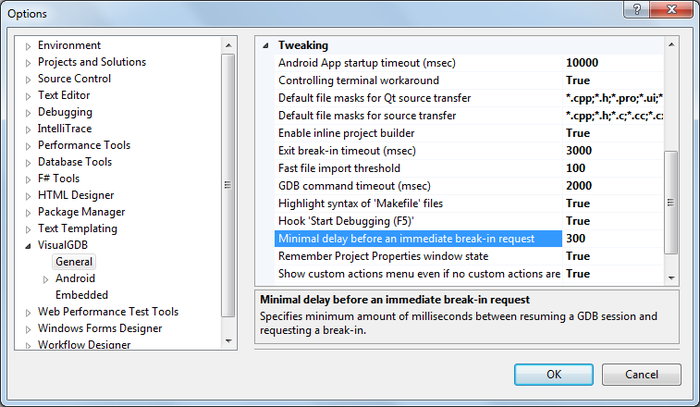Screen dimensions: 700x407
Task: Select Embedded under VisualGDB
Action: 82,295
